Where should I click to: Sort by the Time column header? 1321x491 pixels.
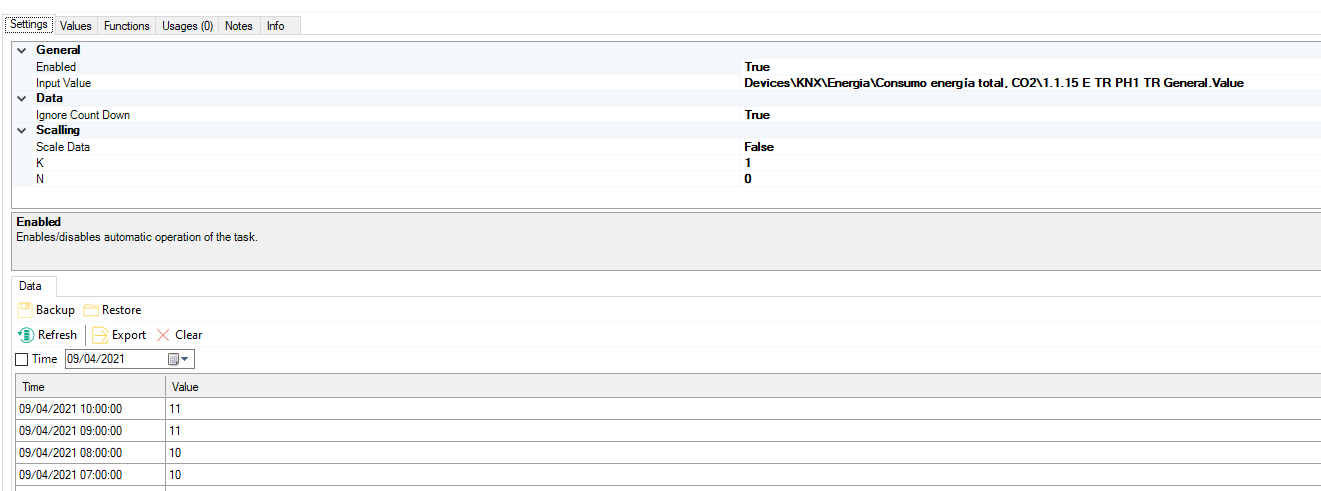coord(90,386)
